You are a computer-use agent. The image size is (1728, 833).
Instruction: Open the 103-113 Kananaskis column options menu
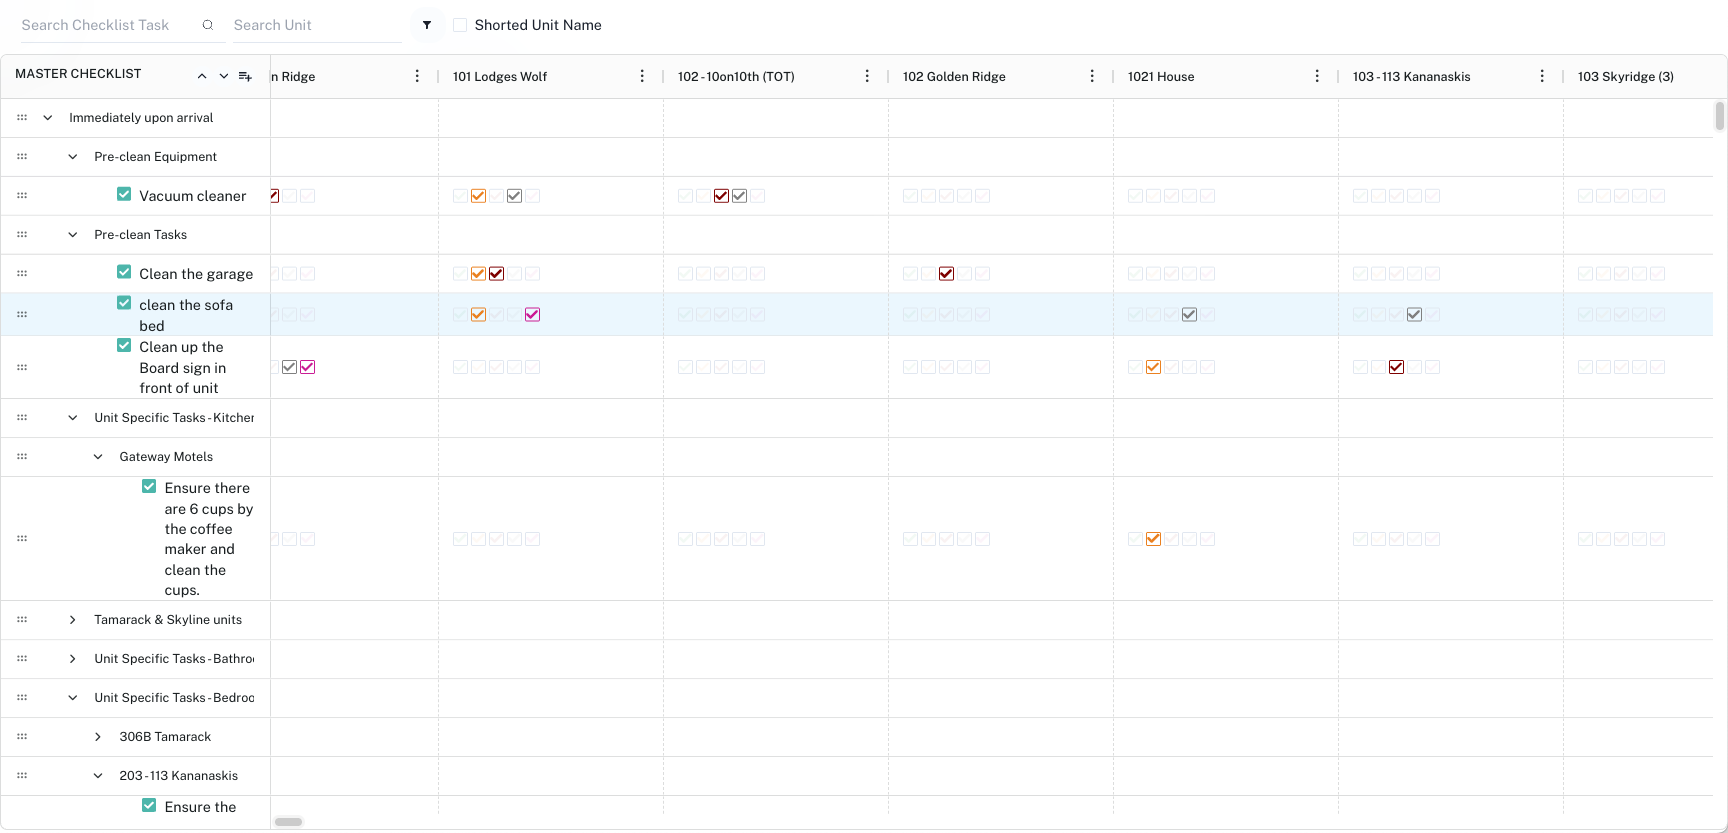(x=1542, y=76)
